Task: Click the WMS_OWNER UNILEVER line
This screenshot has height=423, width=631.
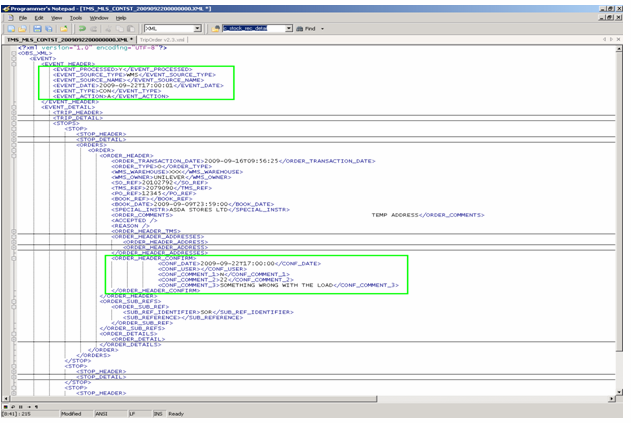Action: 171,177
